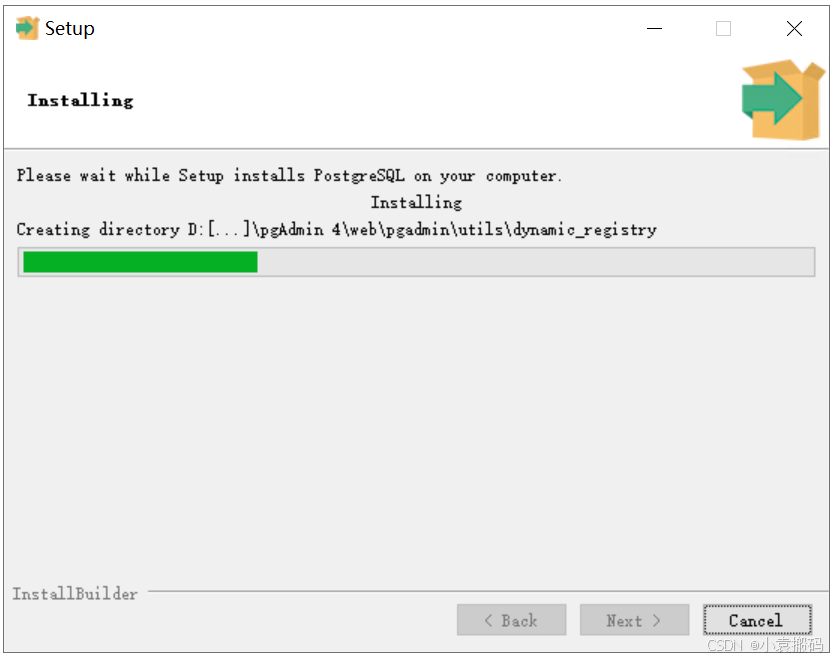
Task: Click the large installer box arrow logo
Action: (x=783, y=100)
